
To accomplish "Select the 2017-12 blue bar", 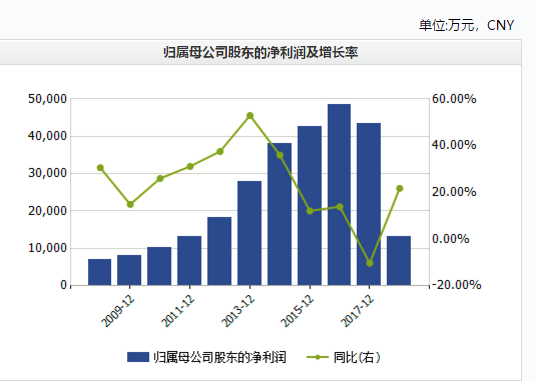I will pyautogui.click(x=369, y=204).
